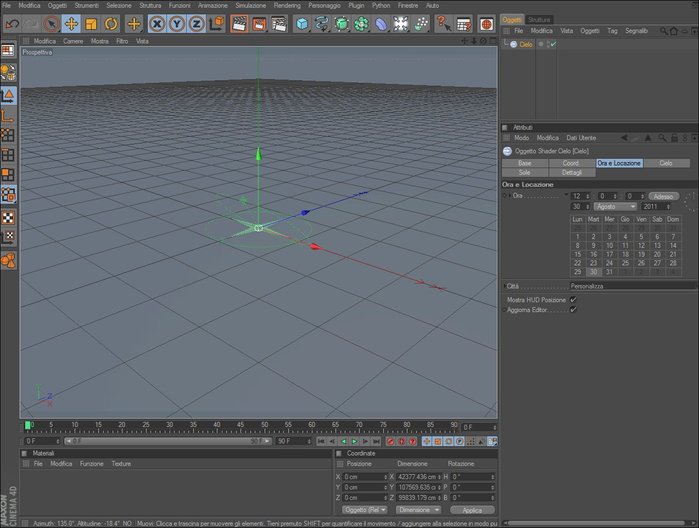Expand the Città parameter
The width and height of the screenshot is (699, 528).
(x=505, y=286)
